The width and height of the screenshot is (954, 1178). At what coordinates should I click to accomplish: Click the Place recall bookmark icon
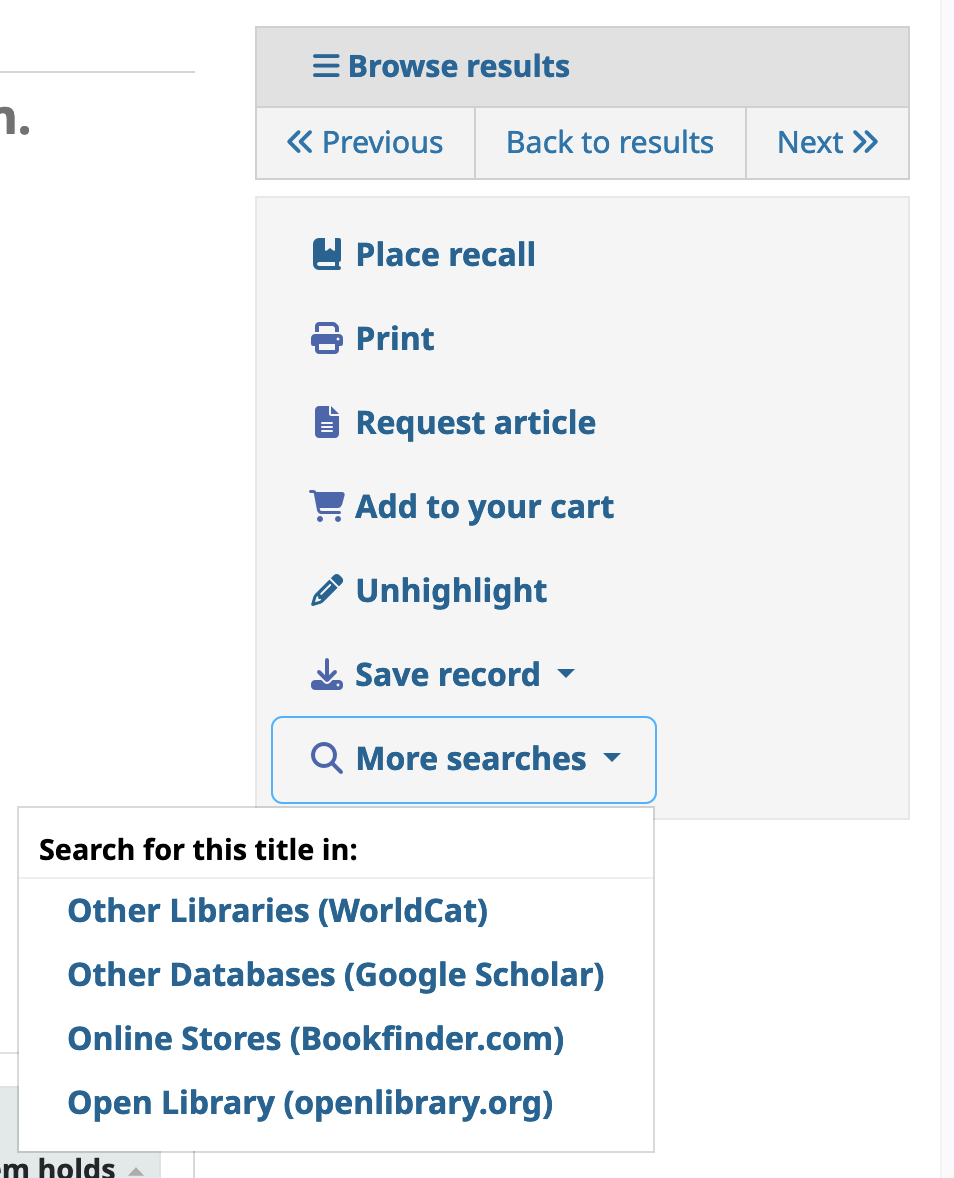pyautogui.click(x=327, y=254)
